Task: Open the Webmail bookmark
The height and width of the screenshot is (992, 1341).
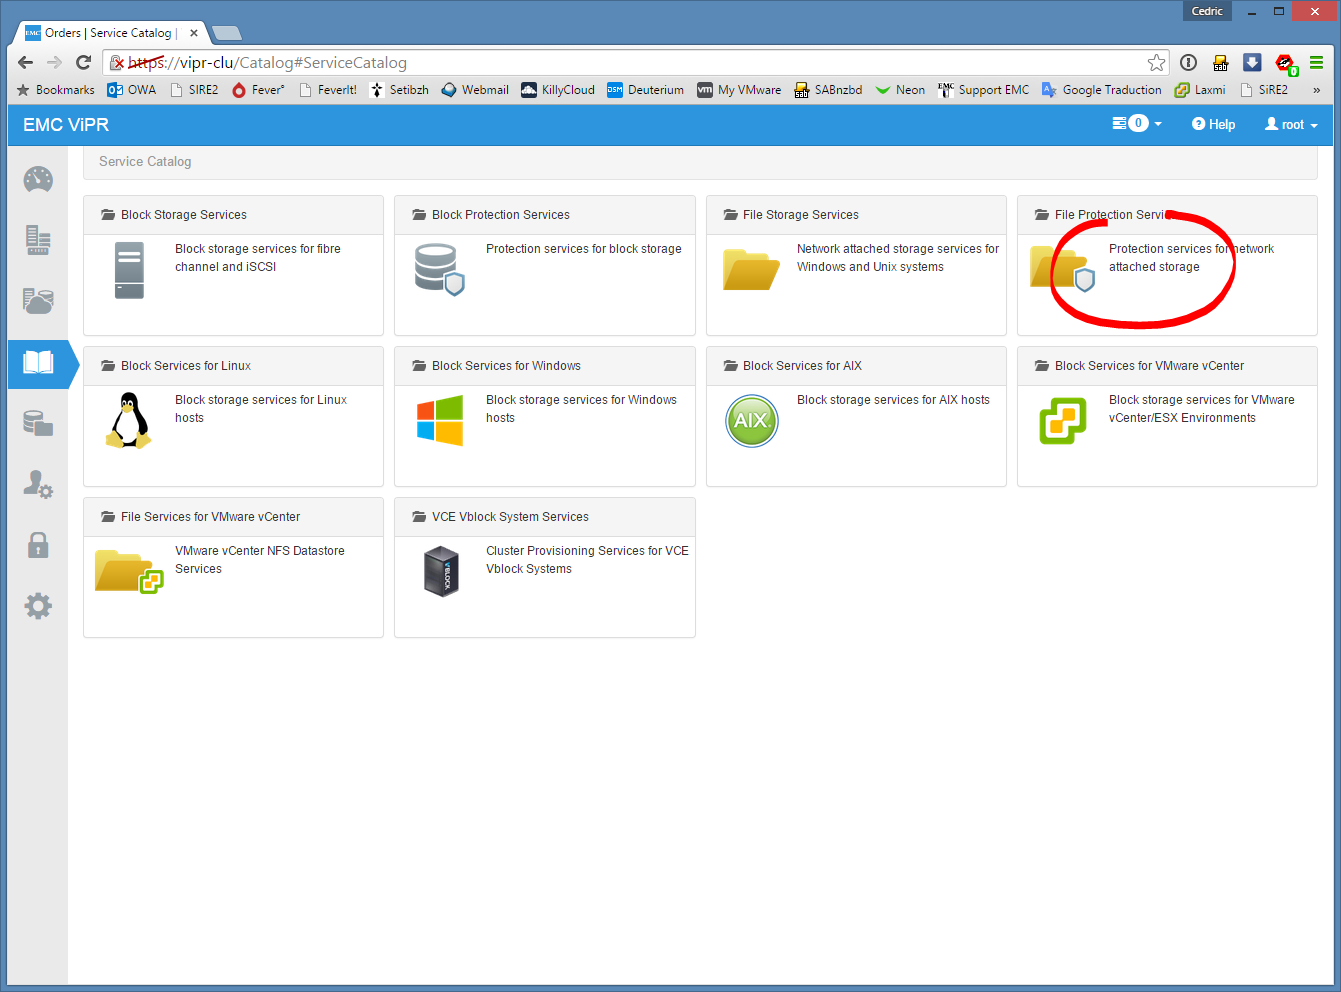Action: pyautogui.click(x=475, y=90)
